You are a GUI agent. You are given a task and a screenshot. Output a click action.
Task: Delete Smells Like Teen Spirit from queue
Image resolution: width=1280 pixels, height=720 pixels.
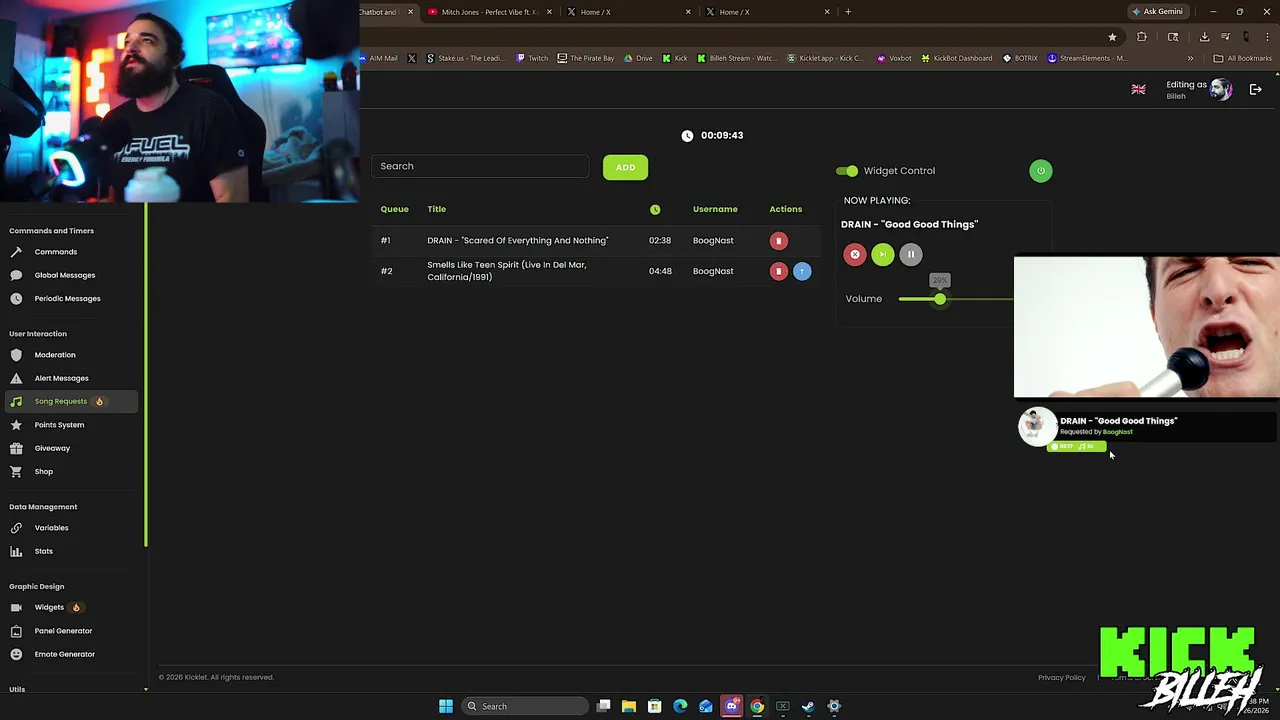pyautogui.click(x=778, y=271)
